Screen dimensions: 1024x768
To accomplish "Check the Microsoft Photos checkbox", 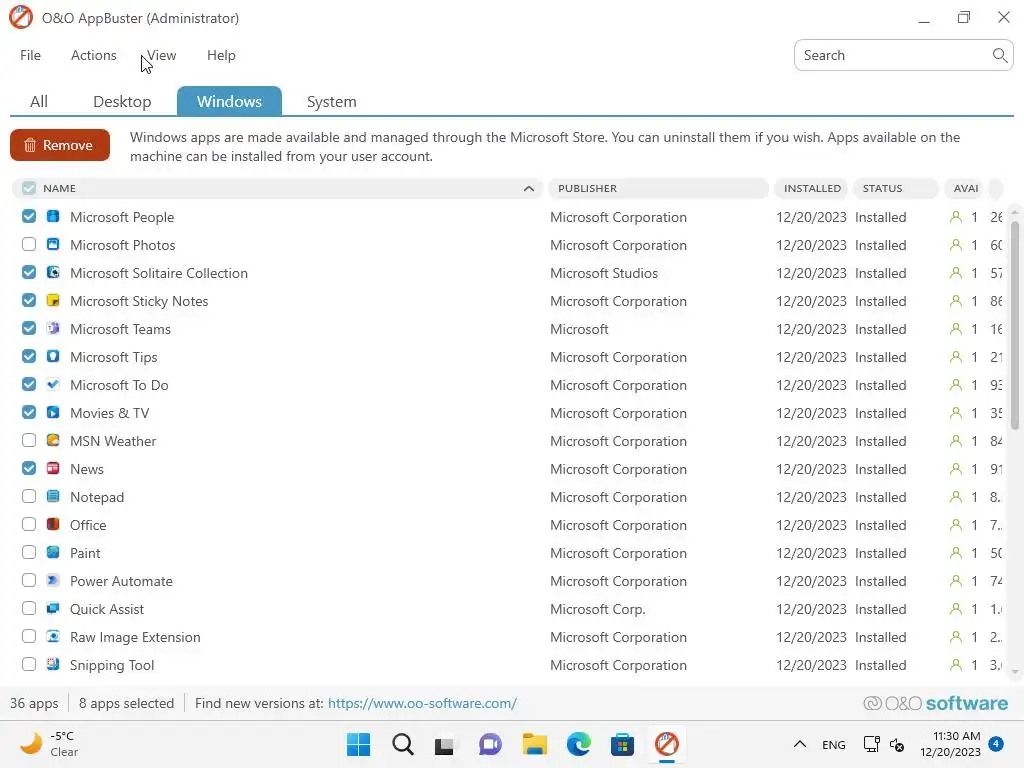I will 29,244.
